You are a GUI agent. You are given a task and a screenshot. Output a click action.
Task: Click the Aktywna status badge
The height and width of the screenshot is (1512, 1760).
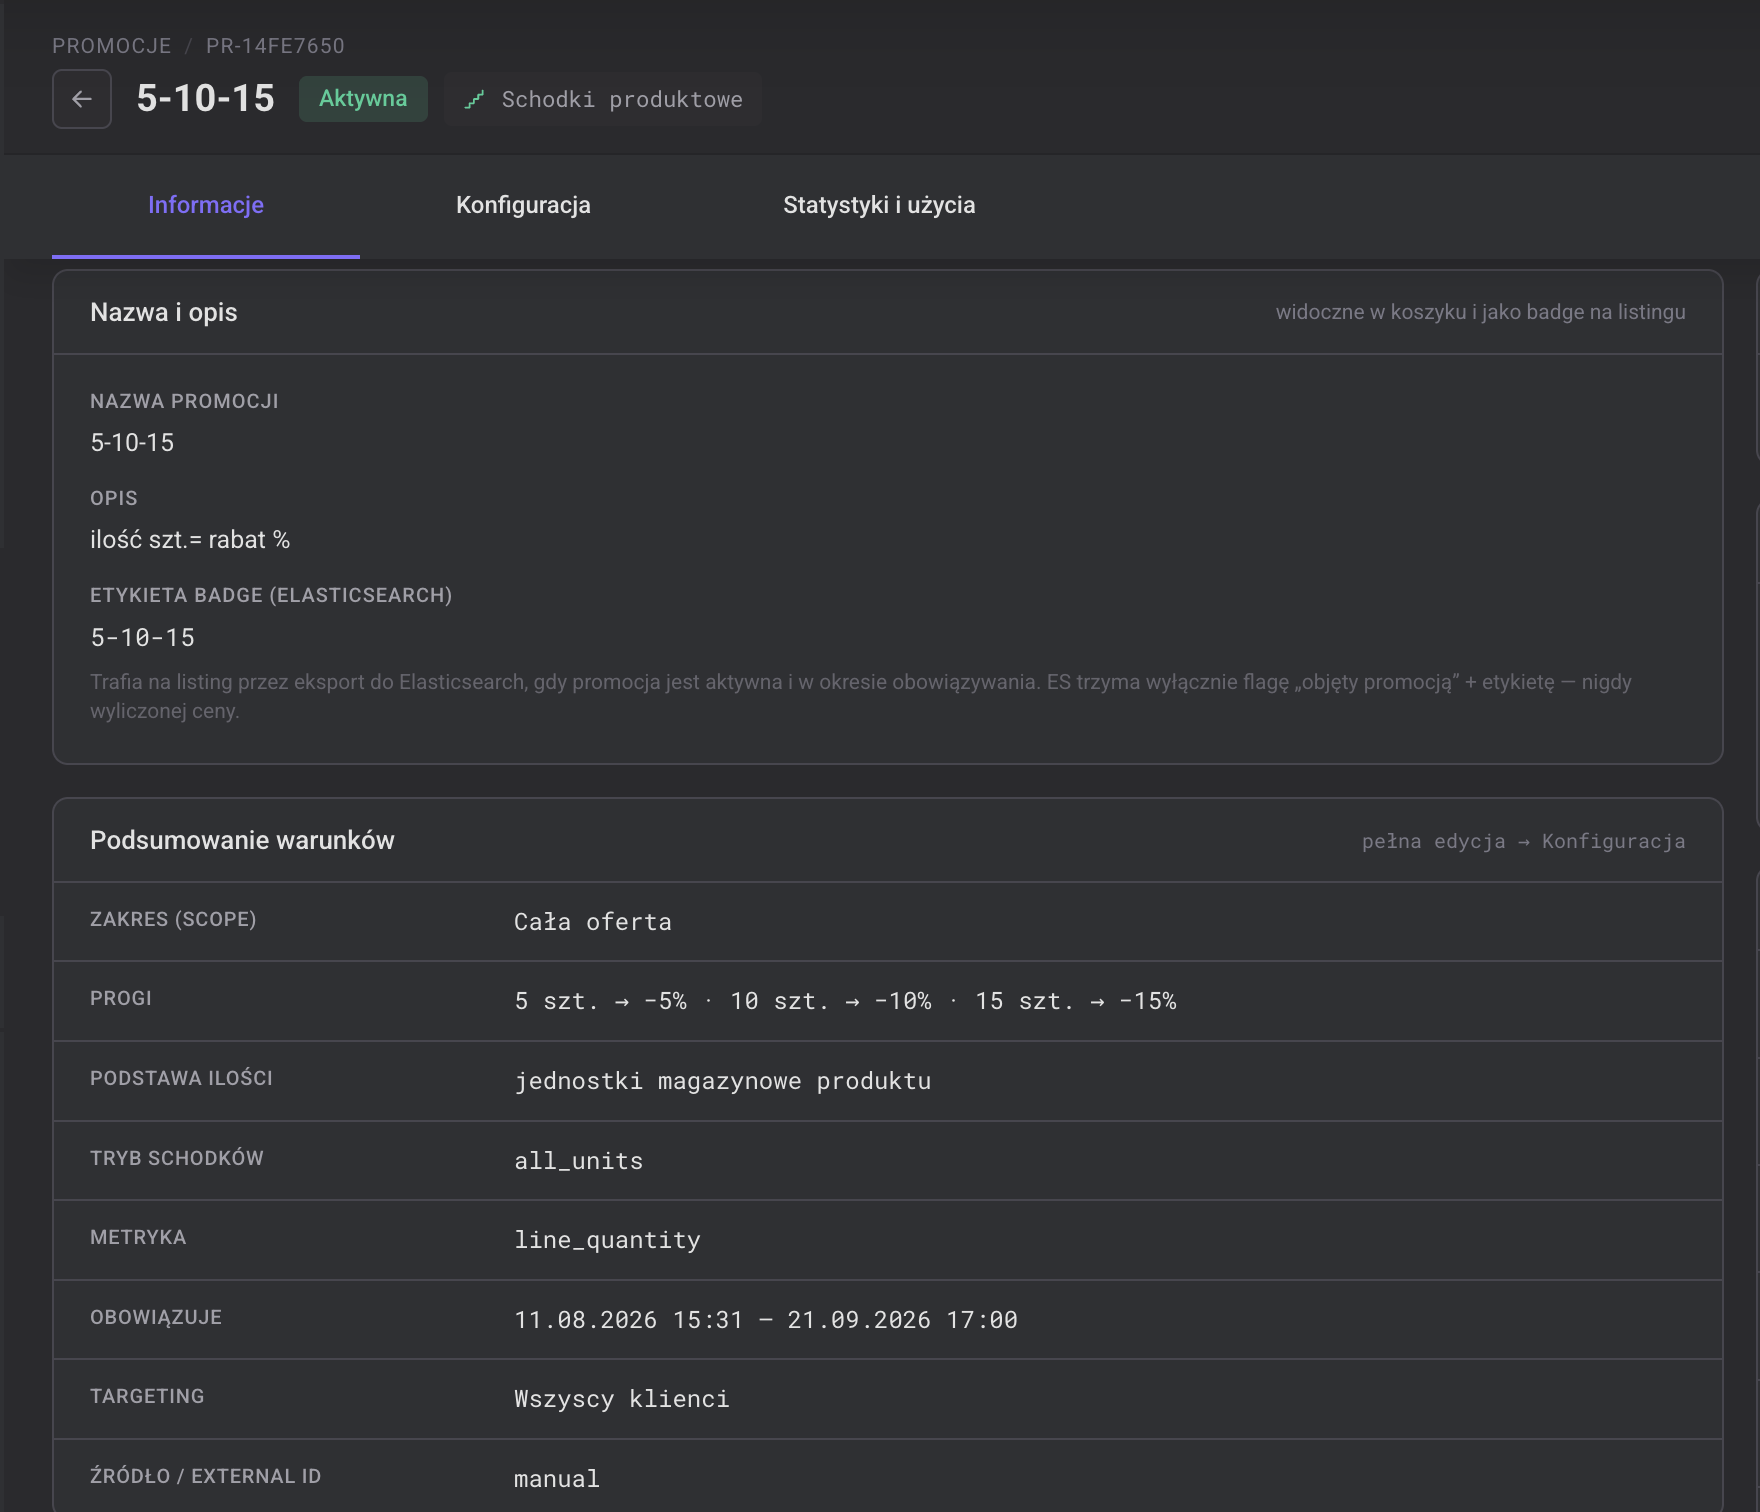[363, 99]
